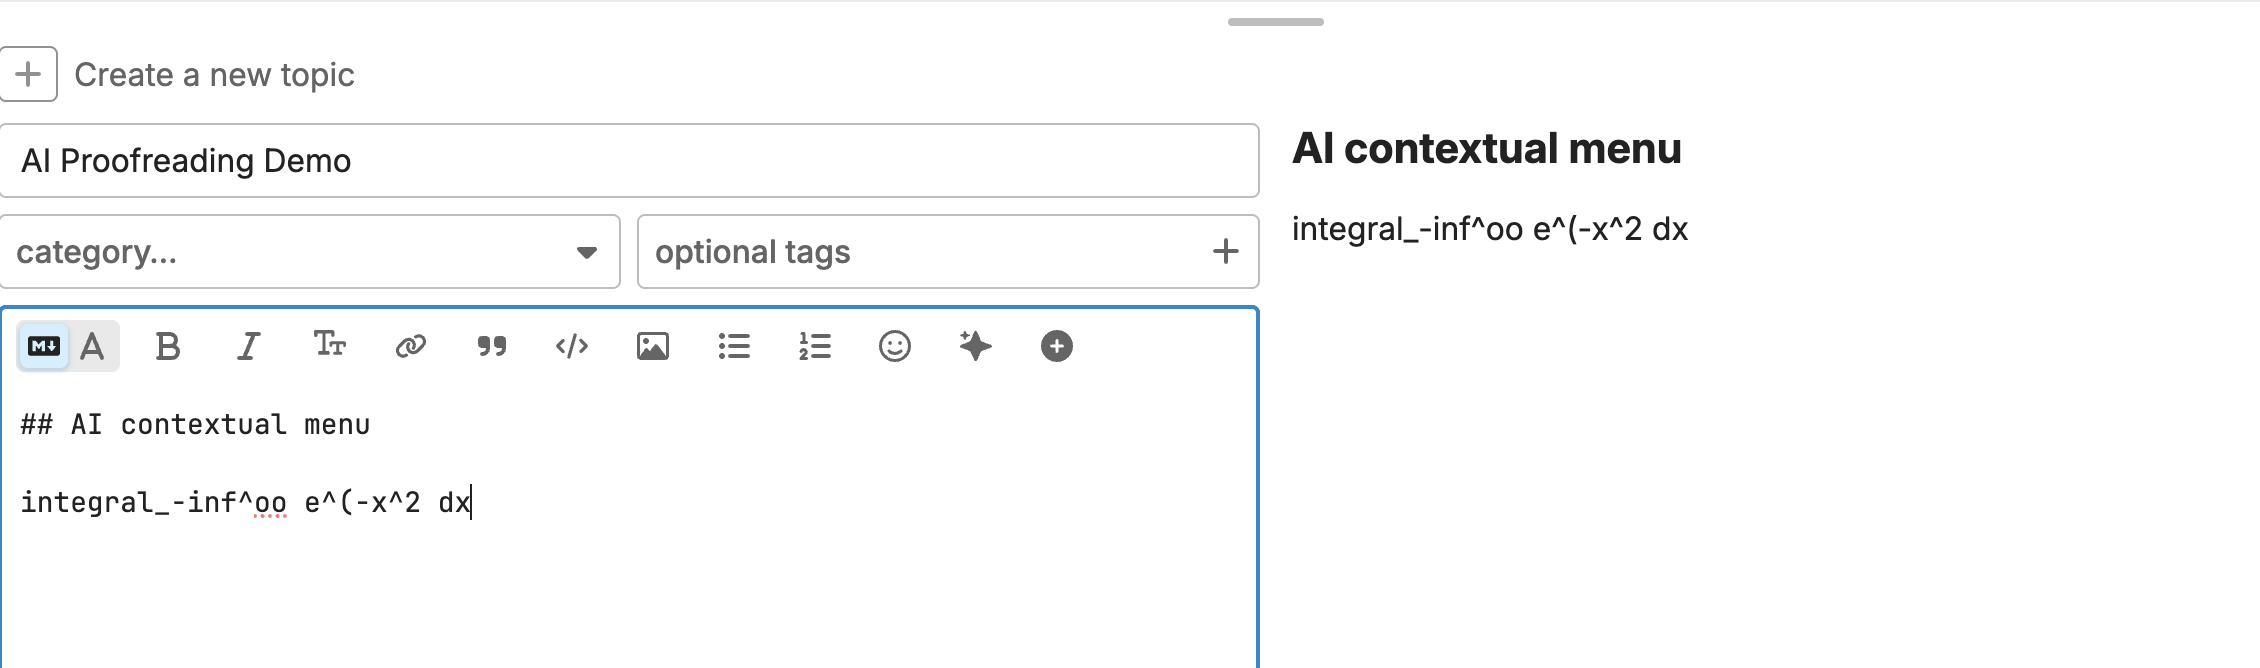Switch editor to rich text mode
Image resolution: width=2260 pixels, height=668 pixels.
click(x=93, y=347)
